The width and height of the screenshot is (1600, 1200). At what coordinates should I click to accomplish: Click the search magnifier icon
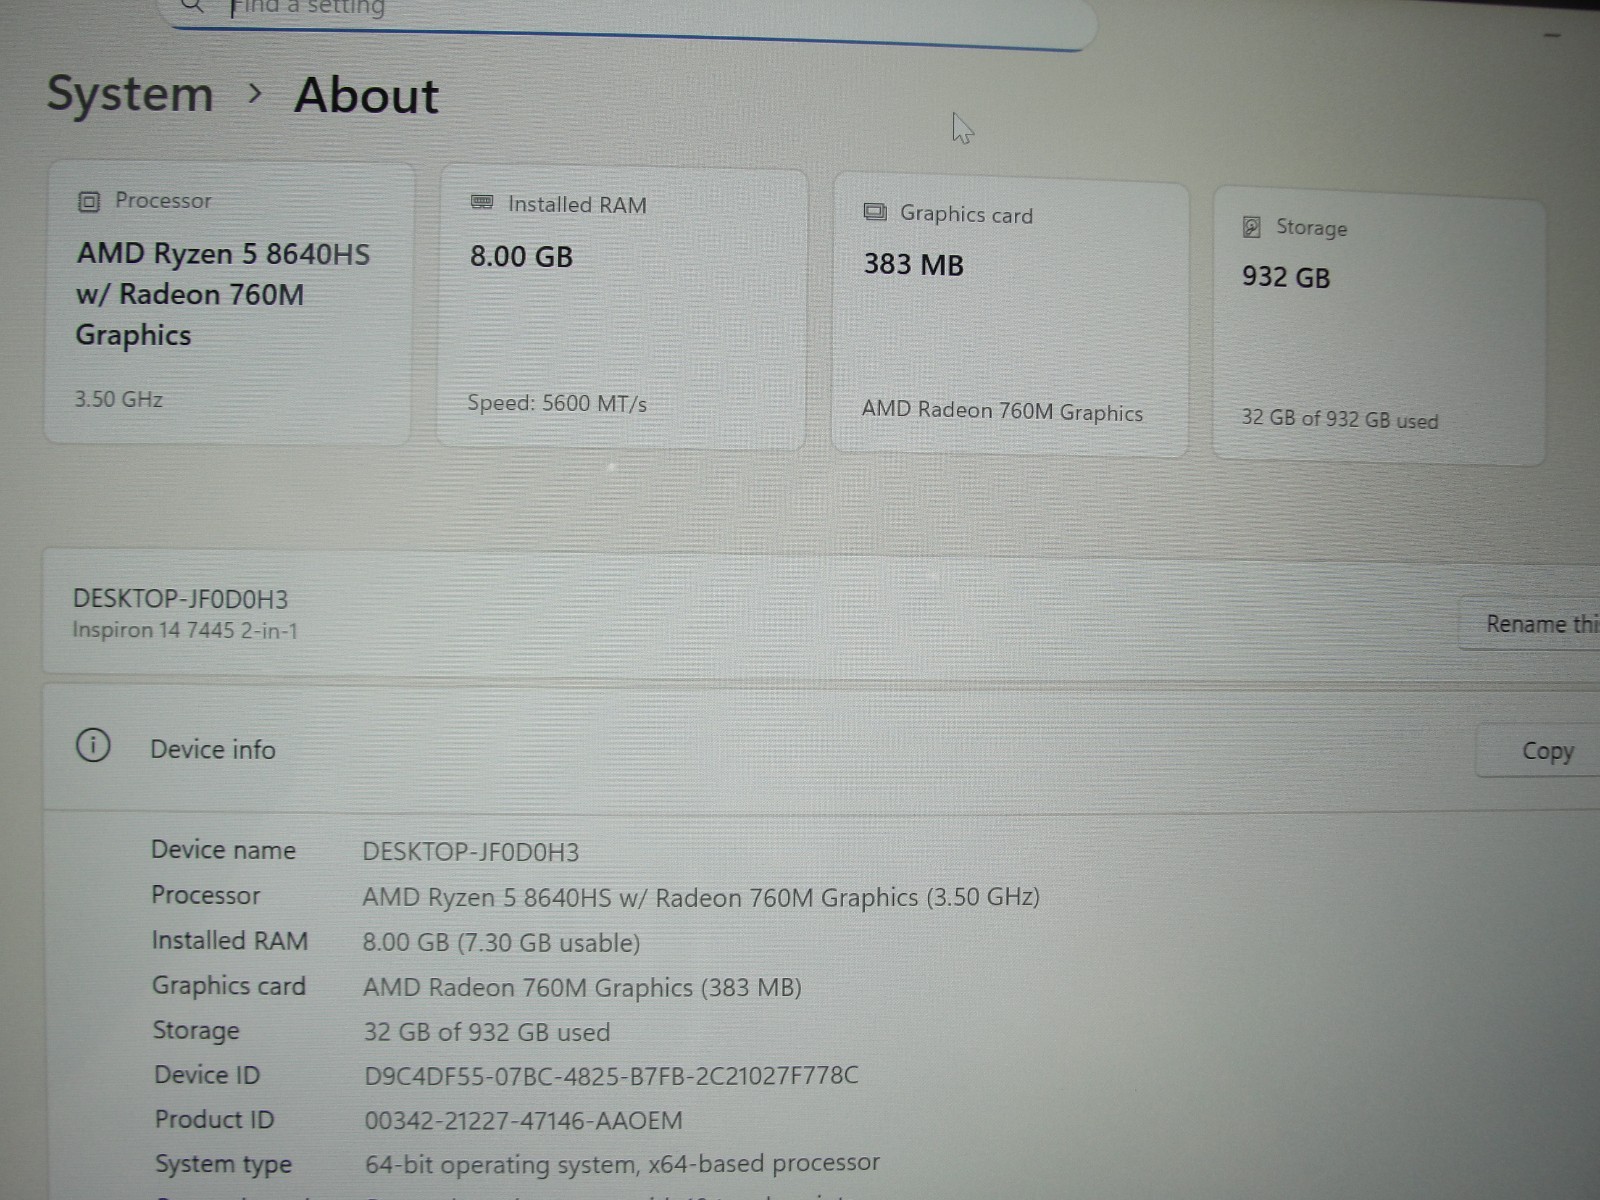coord(193,6)
